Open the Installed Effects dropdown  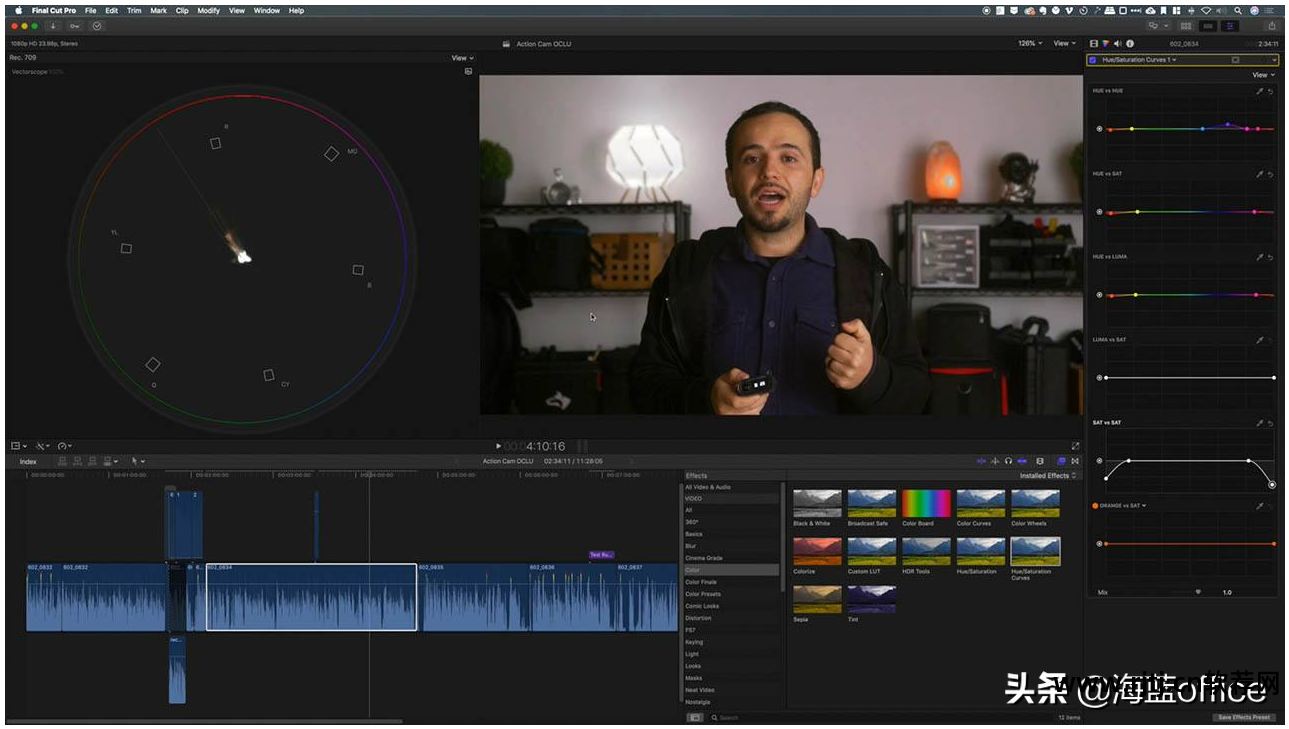point(1048,476)
